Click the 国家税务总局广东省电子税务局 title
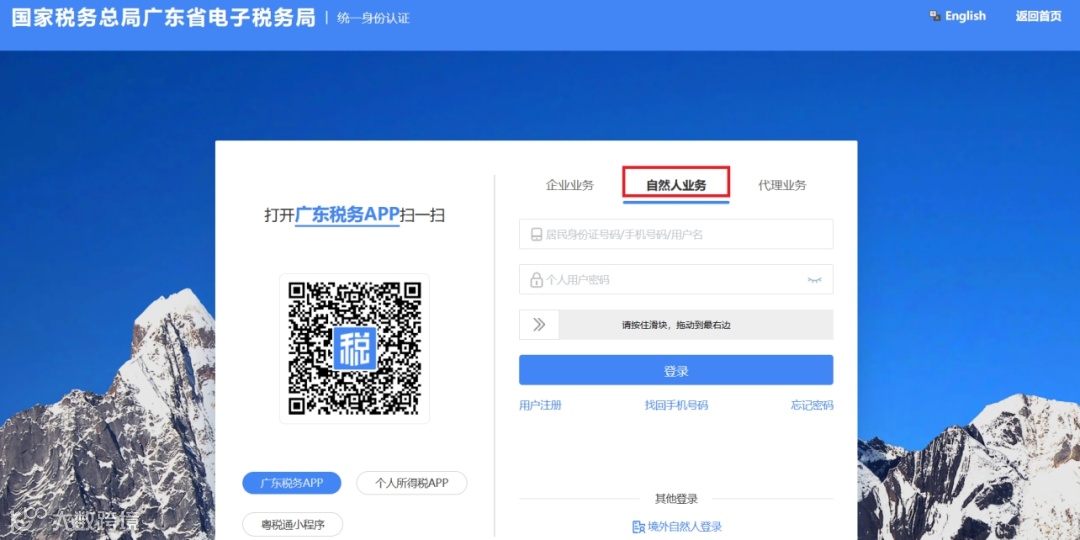 pyautogui.click(x=164, y=18)
